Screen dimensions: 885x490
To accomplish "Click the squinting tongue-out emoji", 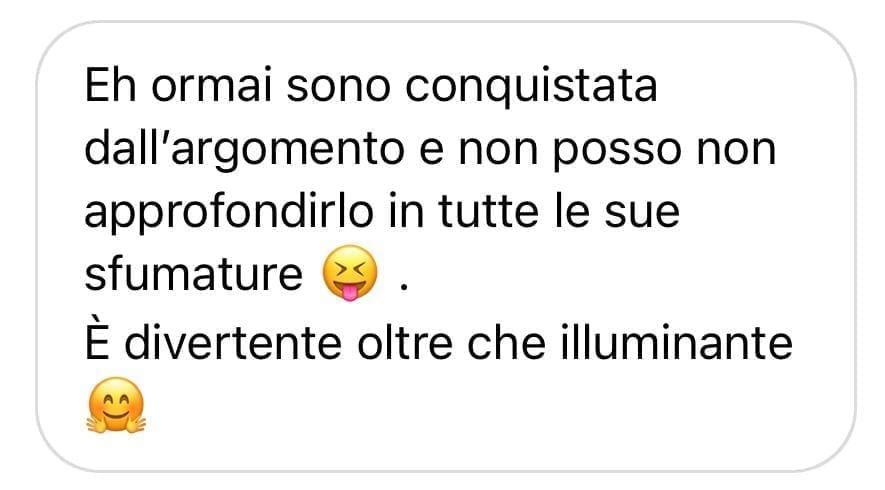I will click(350, 273).
